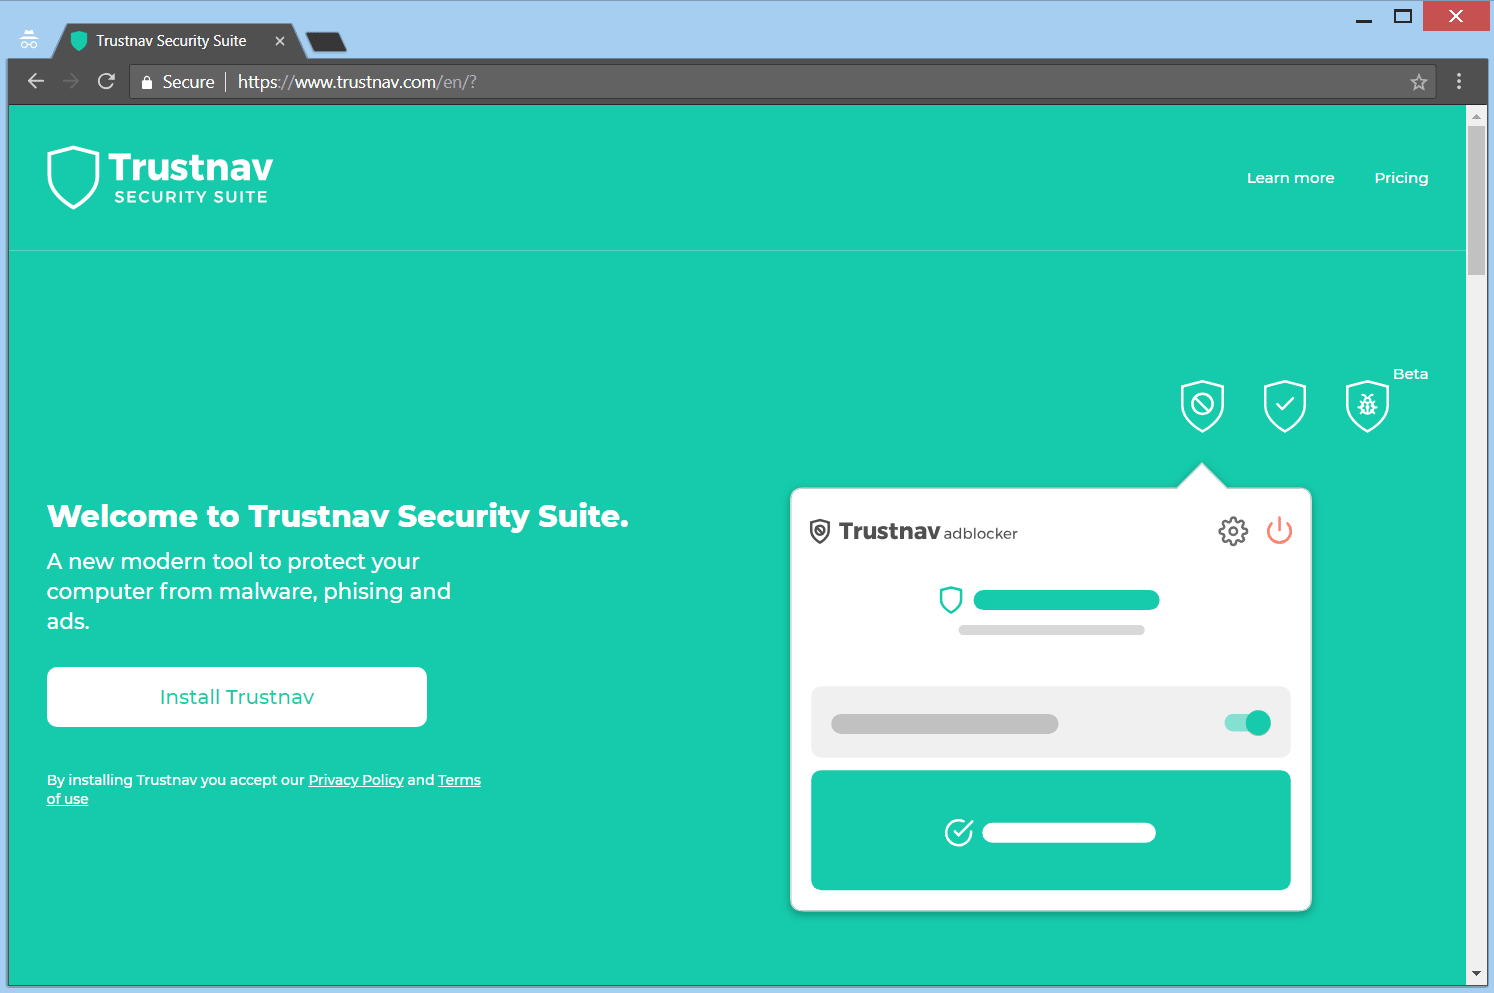Close the Trustnav Security Suite tab
The image size is (1494, 993).
click(x=280, y=41)
